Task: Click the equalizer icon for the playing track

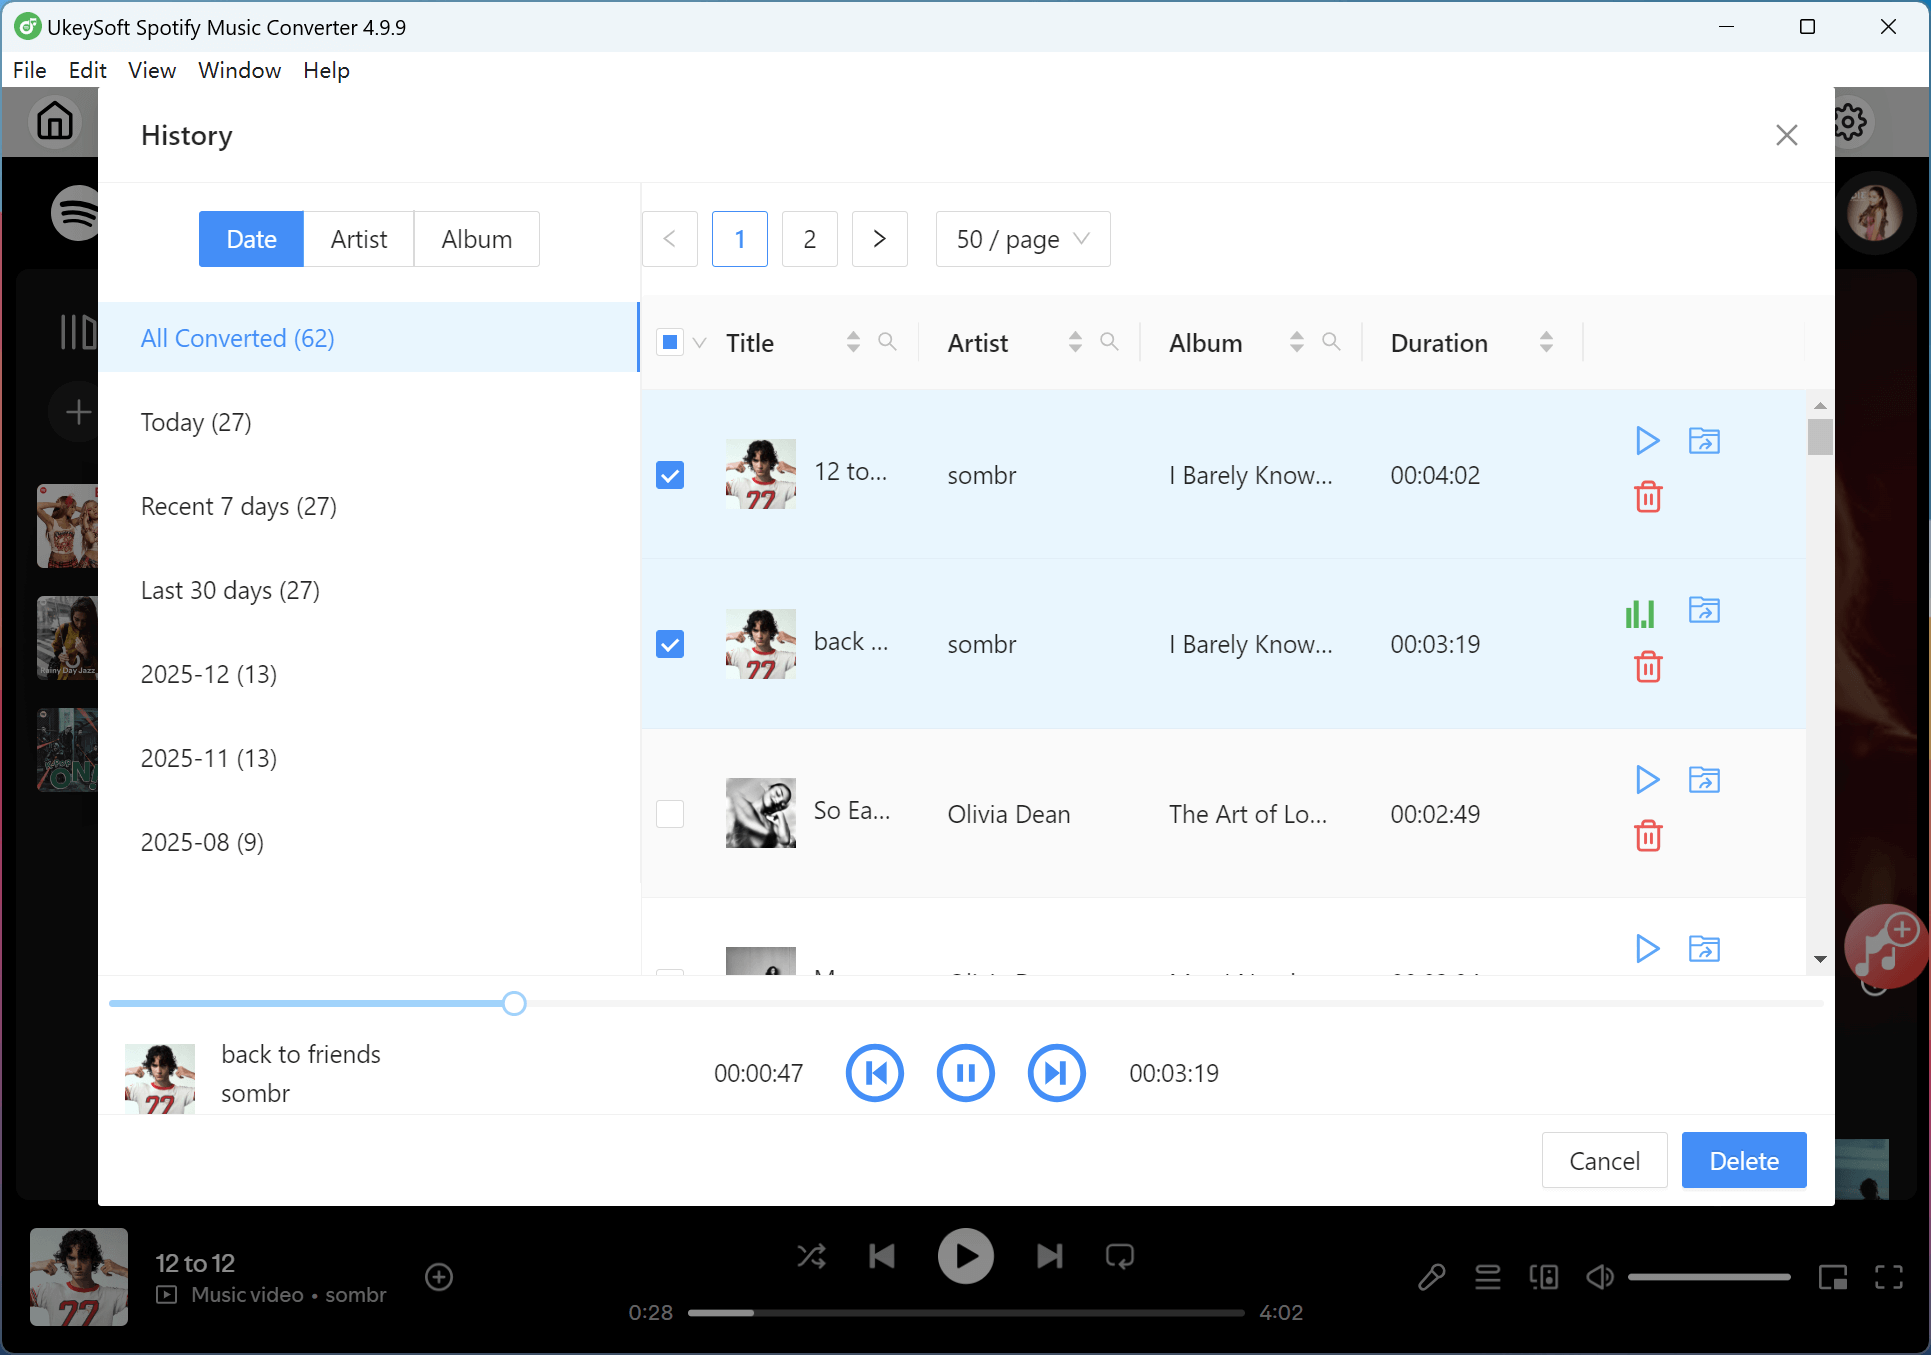Action: pos(1640,612)
